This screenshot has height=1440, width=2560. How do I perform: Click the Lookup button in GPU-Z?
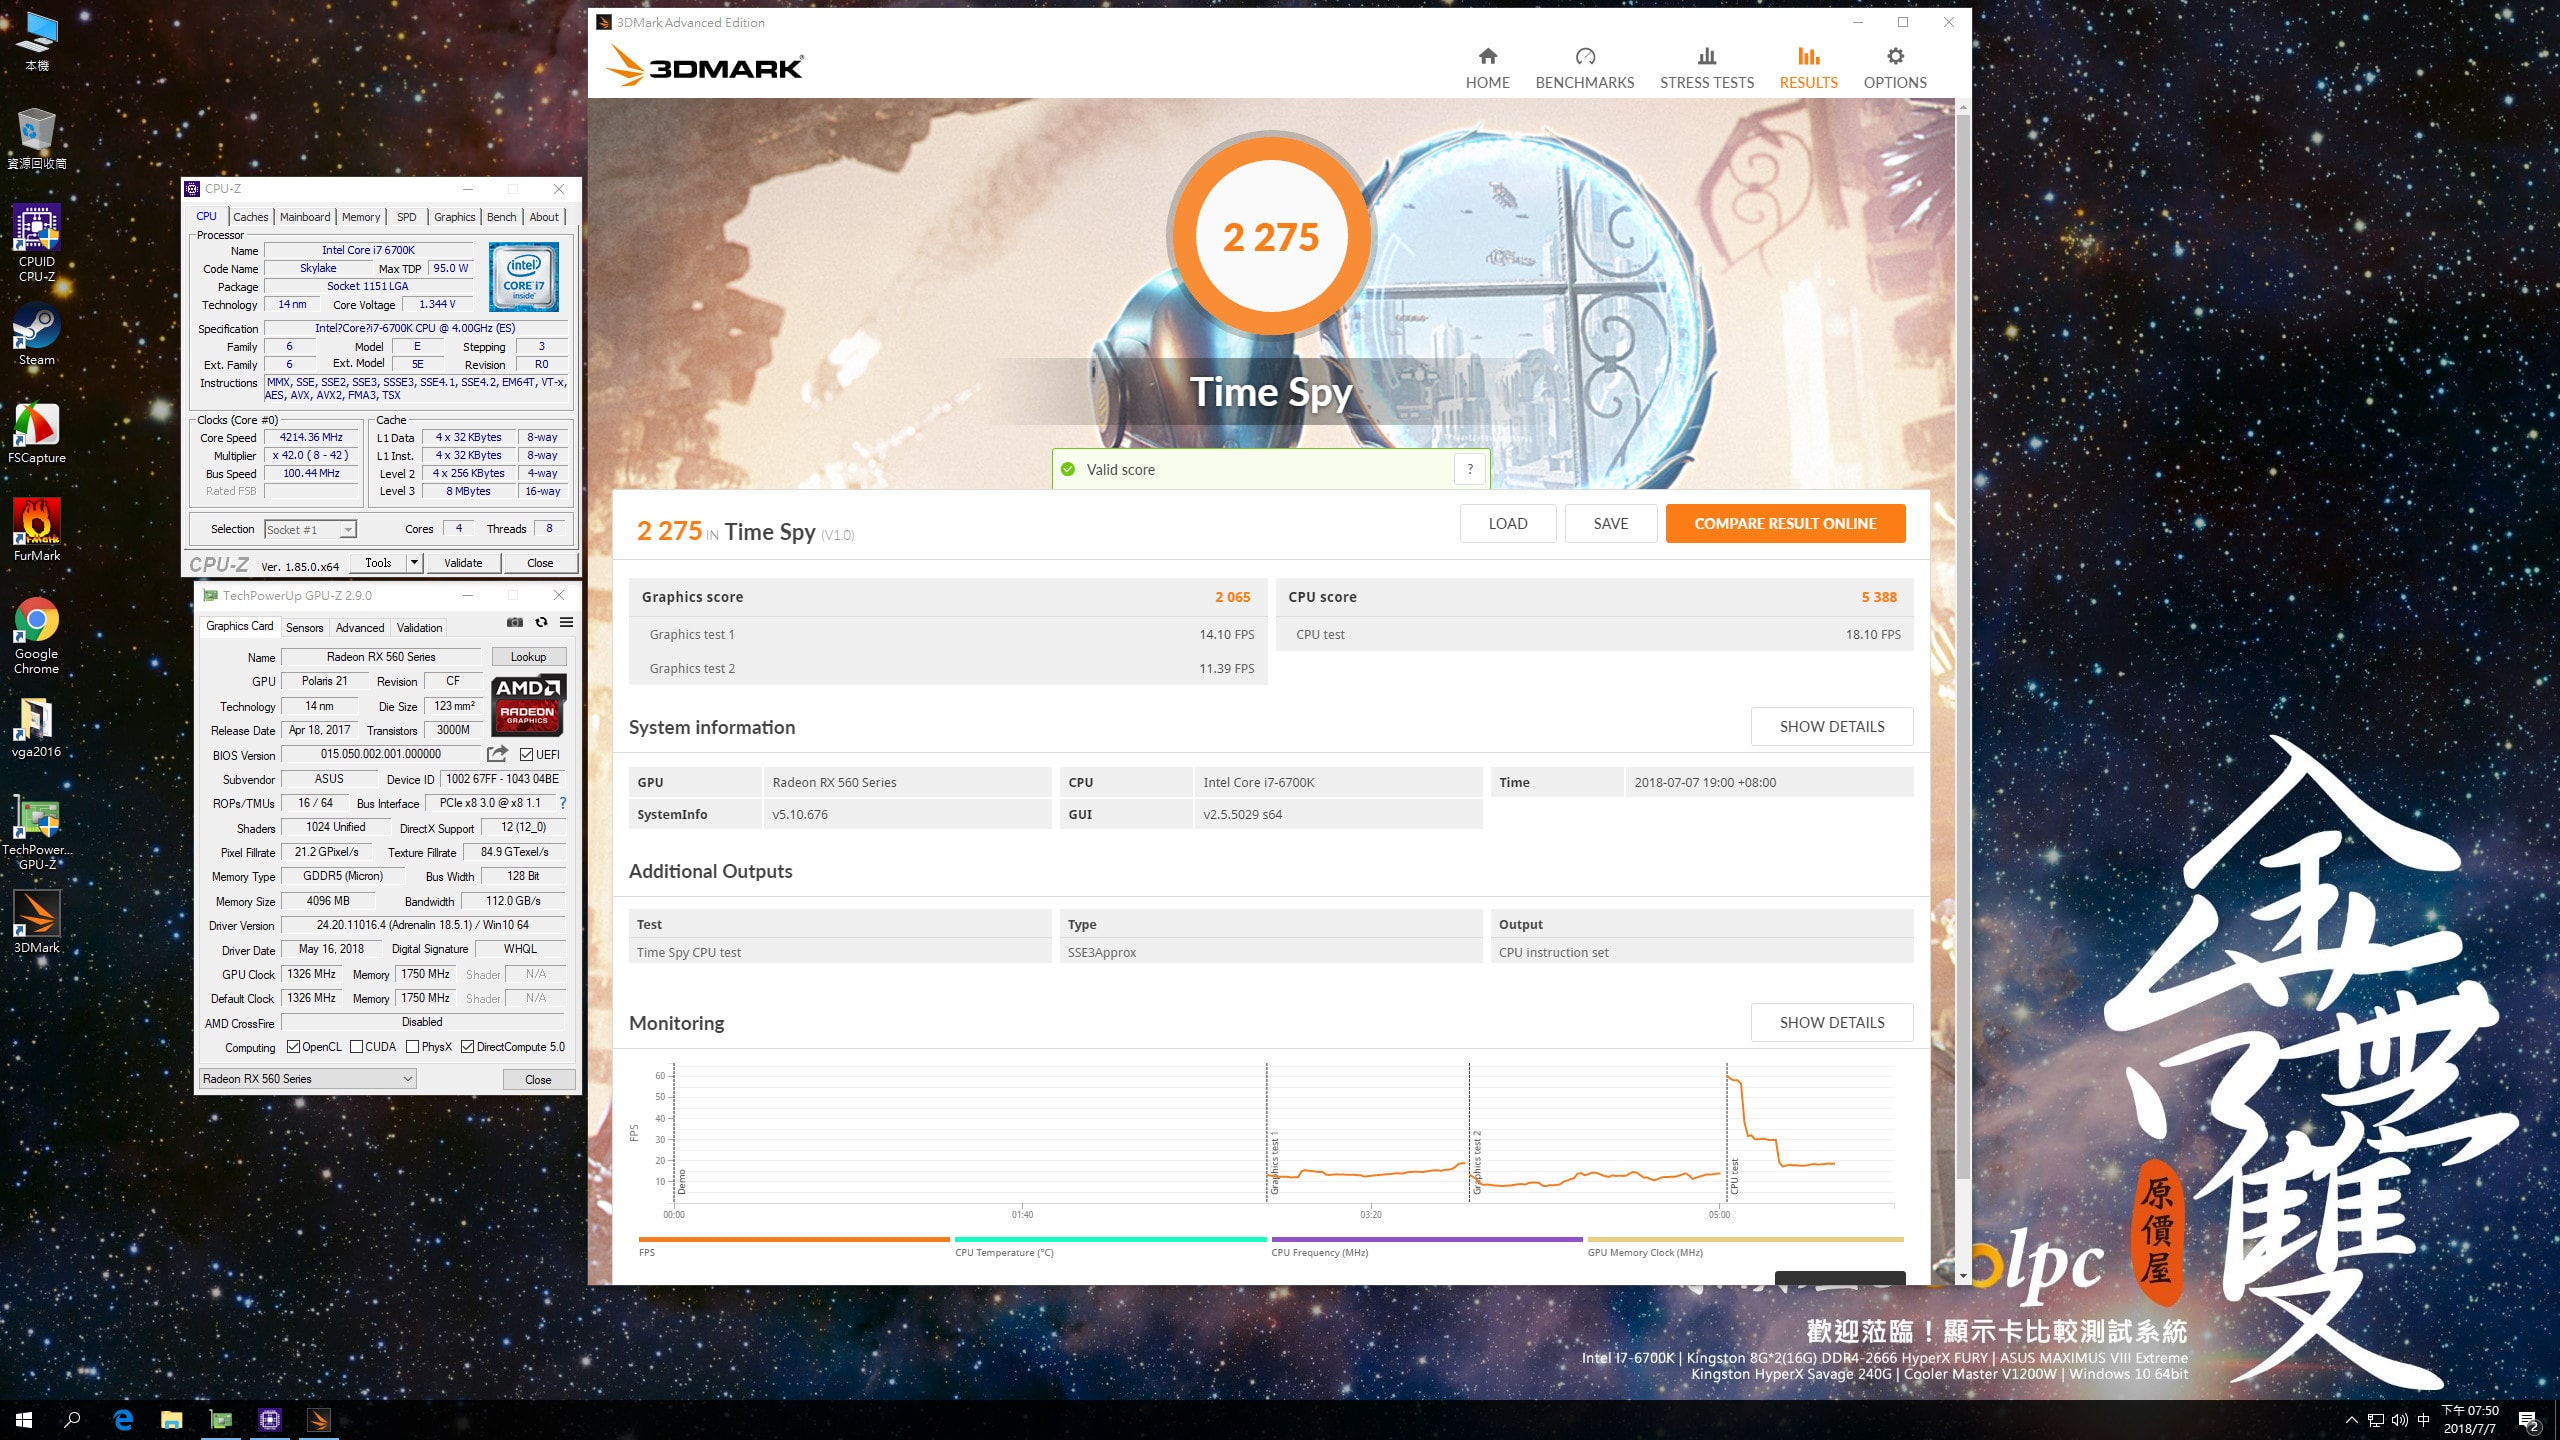[x=528, y=656]
